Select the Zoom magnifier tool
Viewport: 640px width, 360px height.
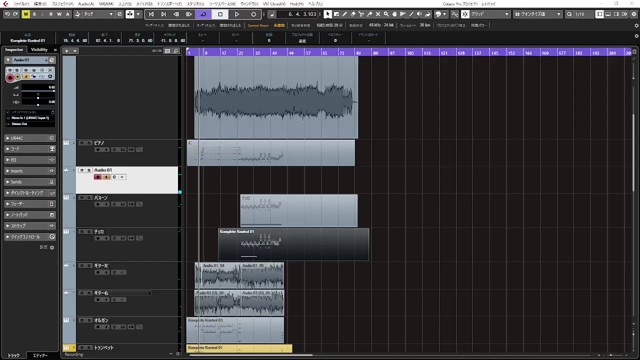pyautogui.click(x=386, y=14)
